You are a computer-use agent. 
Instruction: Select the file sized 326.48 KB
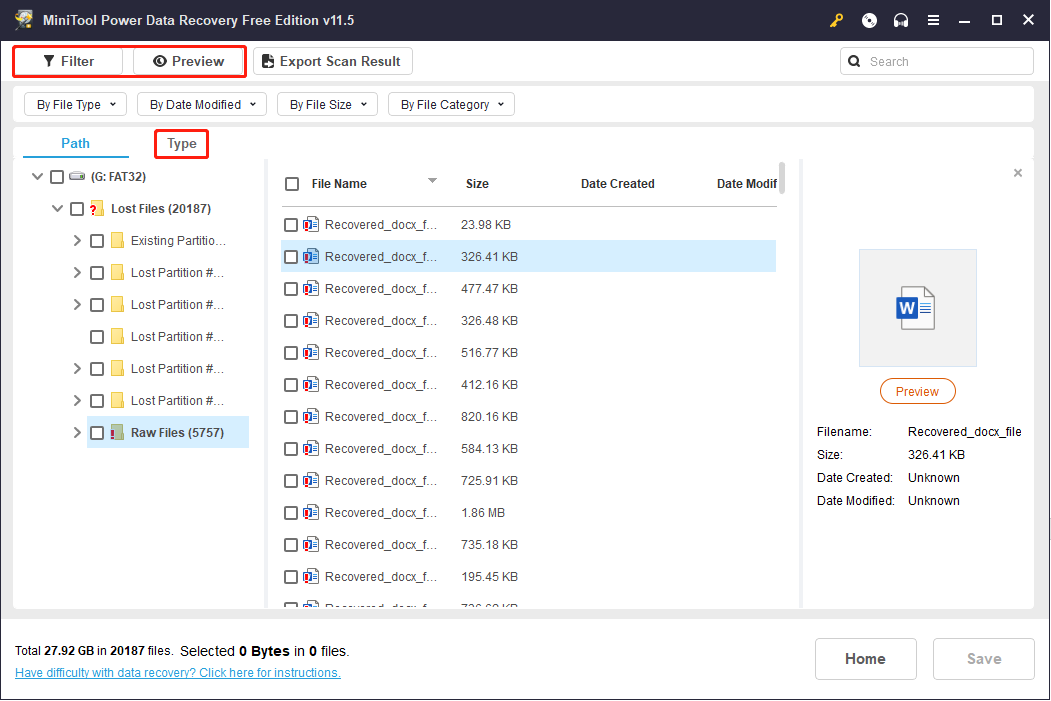coord(528,321)
